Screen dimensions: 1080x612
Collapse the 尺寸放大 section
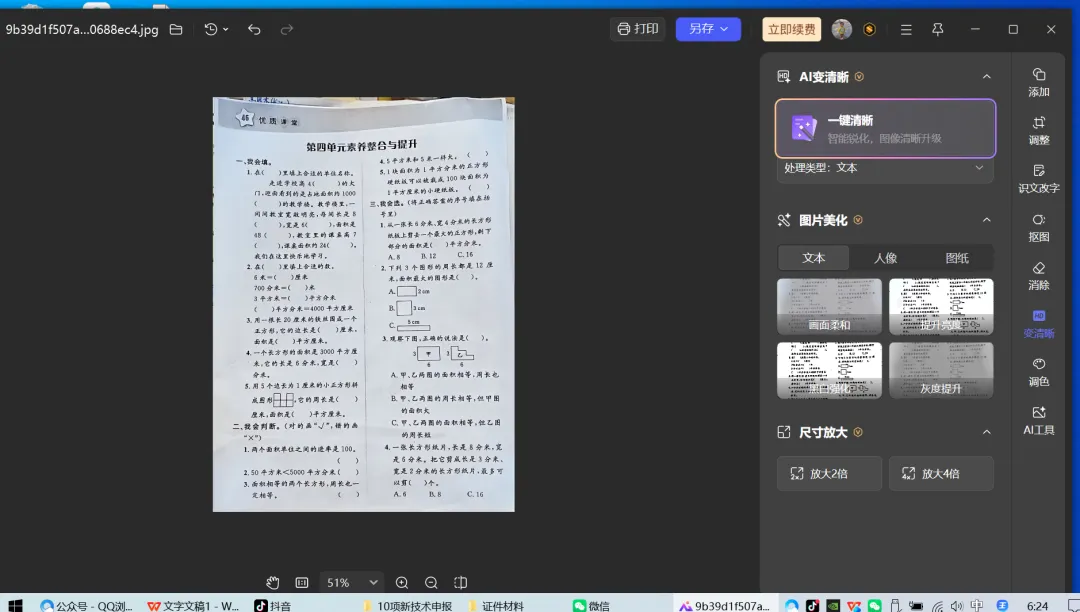tap(986, 432)
